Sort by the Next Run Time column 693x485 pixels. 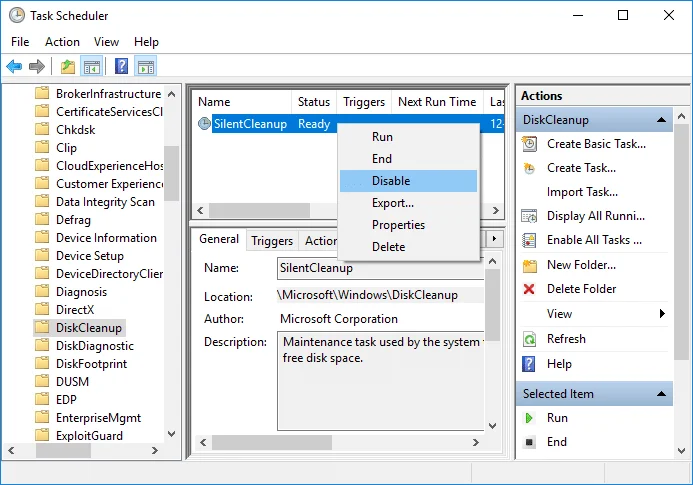[x=437, y=102]
